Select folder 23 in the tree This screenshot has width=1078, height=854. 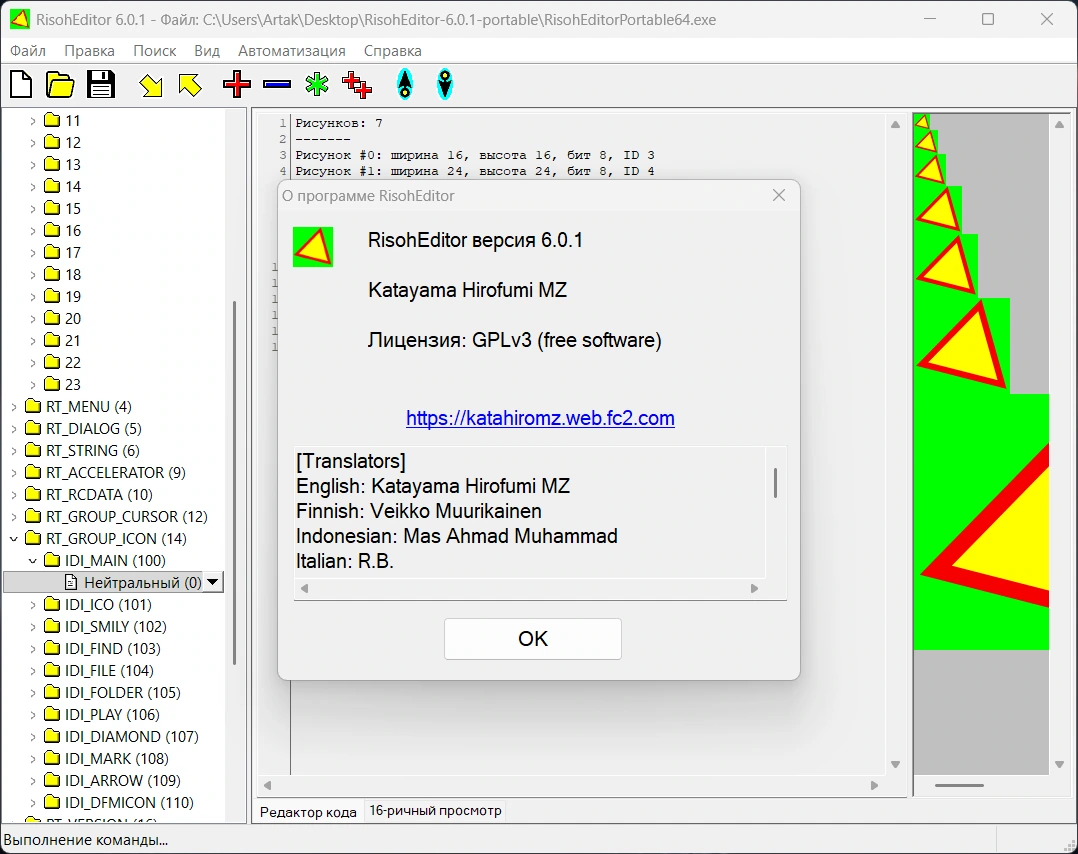72,384
